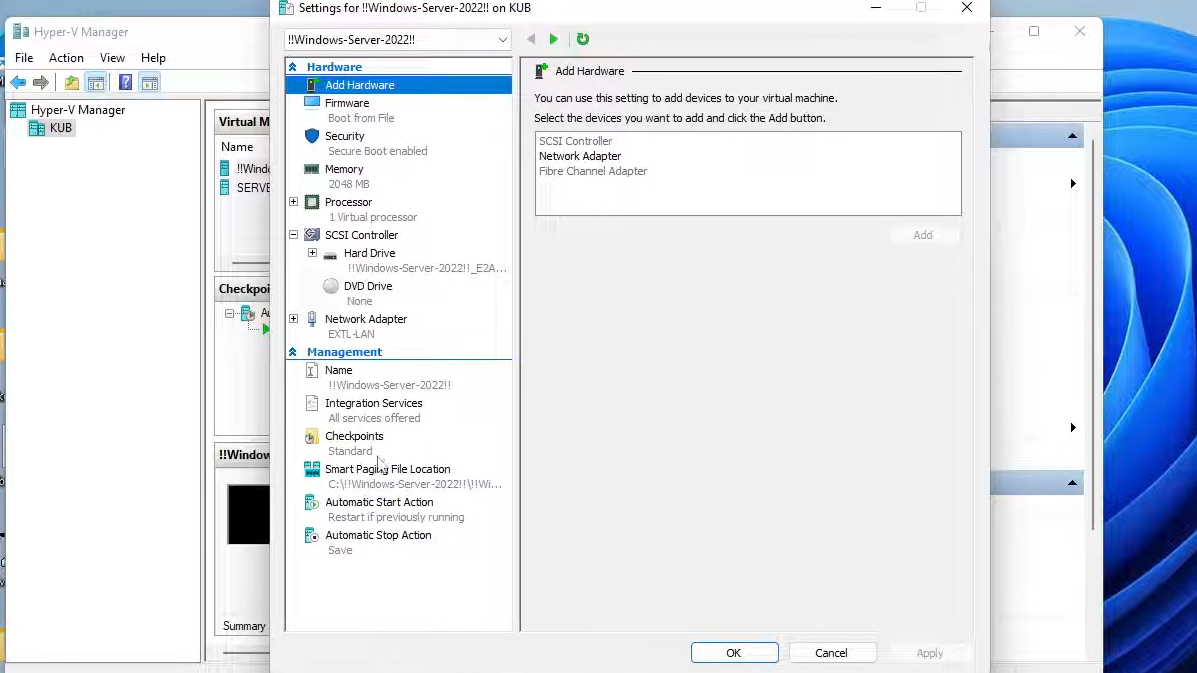This screenshot has height=673, width=1197.
Task: Click the Memory chip icon
Action: pos(311,169)
